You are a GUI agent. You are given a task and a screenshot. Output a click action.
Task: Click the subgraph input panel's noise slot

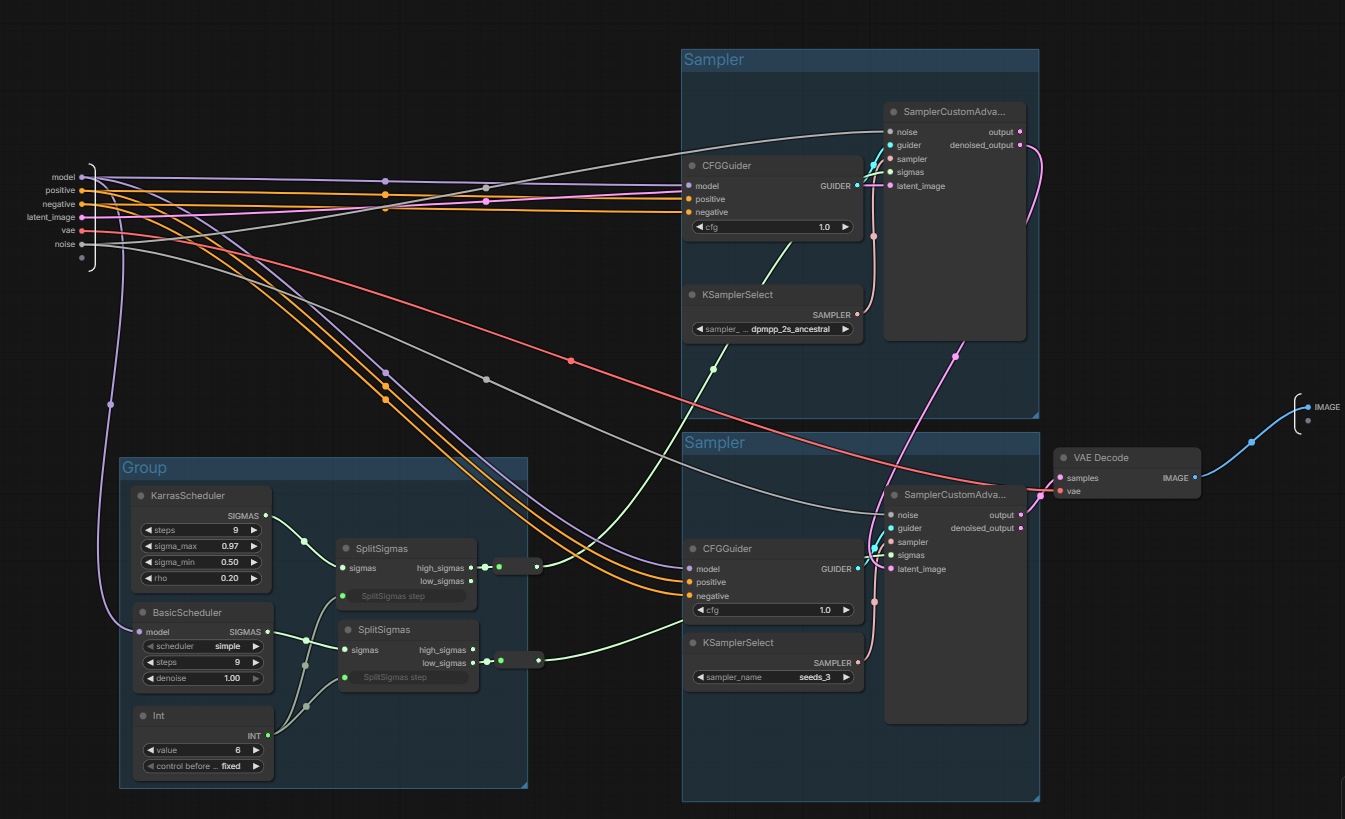(x=82, y=244)
